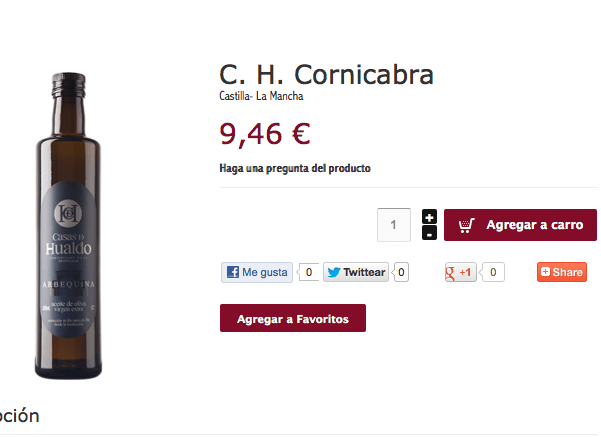Screen dimensions: 601x437
Task: Open Haga una pregunta del producto link
Action: click(295, 168)
